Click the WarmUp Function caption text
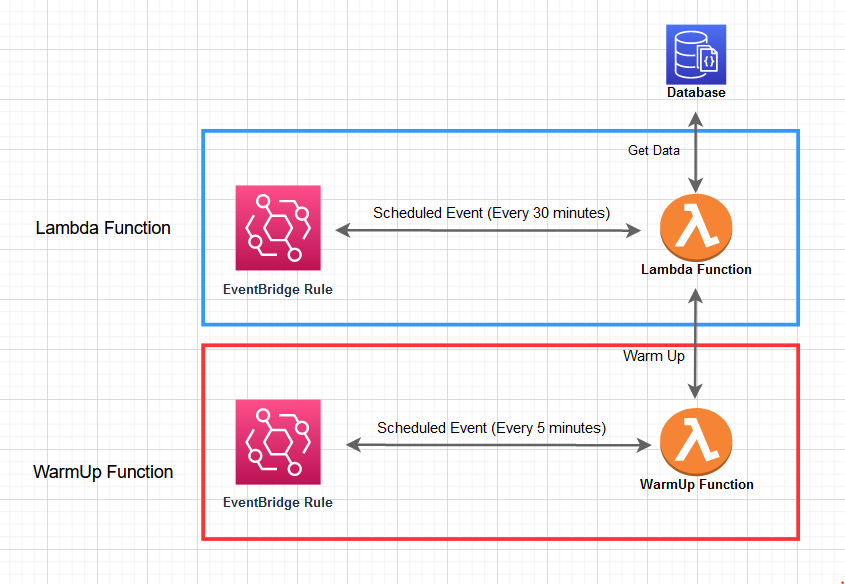This screenshot has height=584, width=845. click(696, 484)
